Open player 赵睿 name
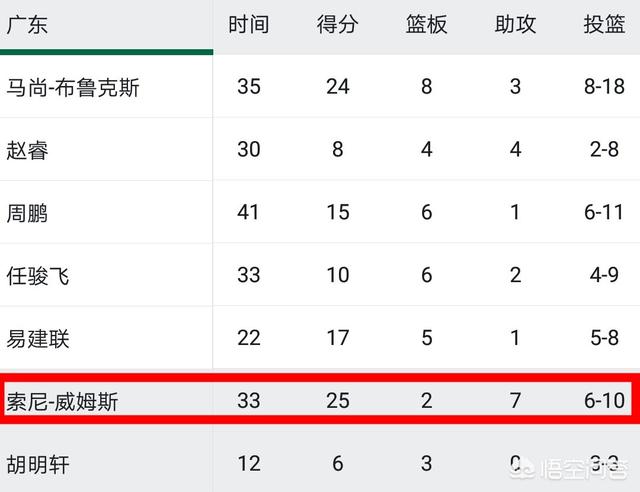The height and width of the screenshot is (492, 640). (x=27, y=150)
